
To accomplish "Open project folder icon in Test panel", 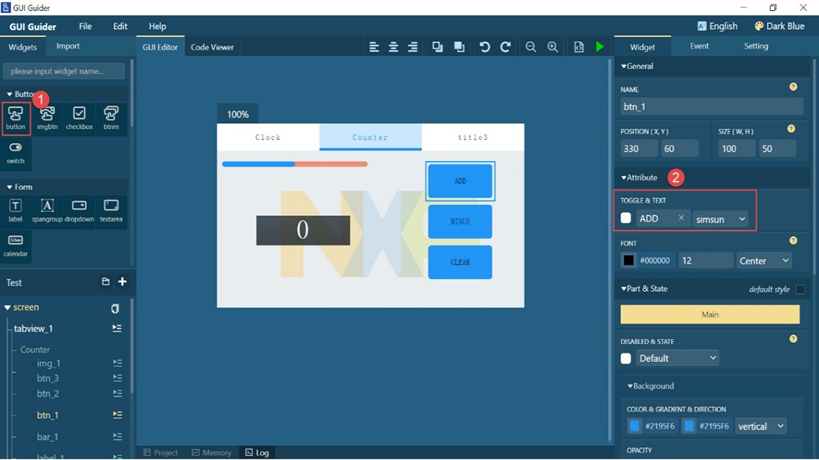I will [106, 281].
